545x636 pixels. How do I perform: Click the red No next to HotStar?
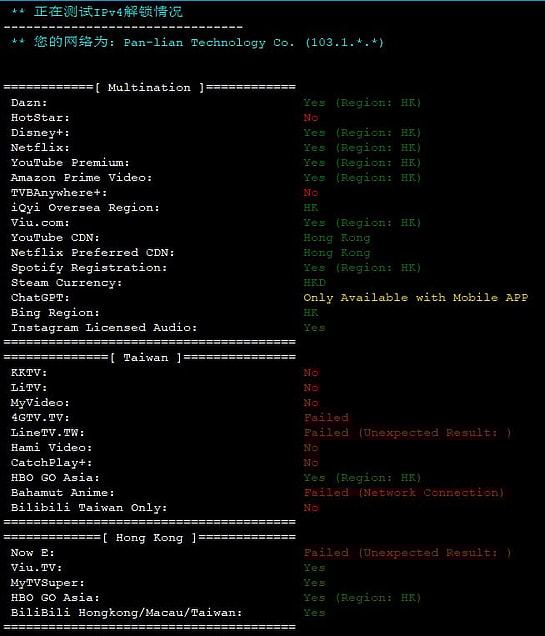coord(311,118)
